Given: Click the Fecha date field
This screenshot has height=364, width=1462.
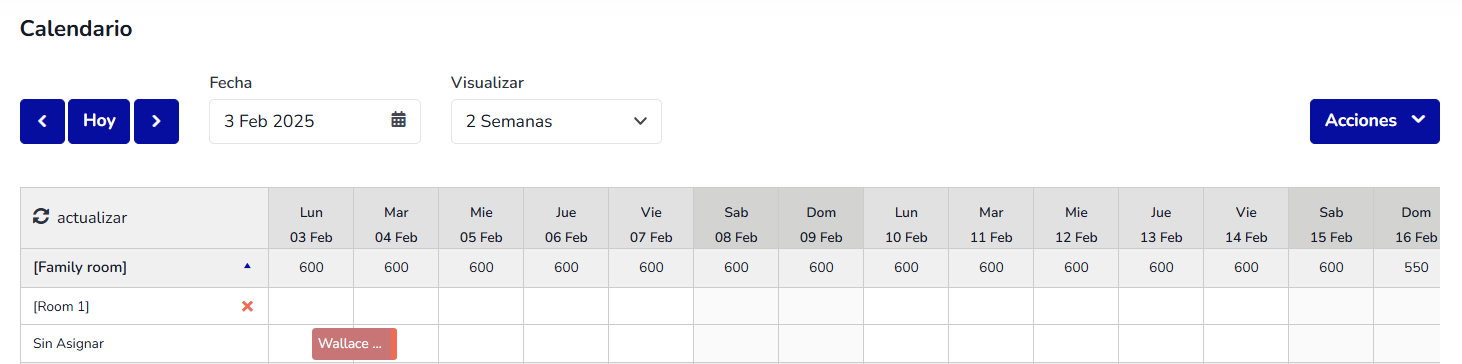Looking at the screenshot, I should point(314,121).
